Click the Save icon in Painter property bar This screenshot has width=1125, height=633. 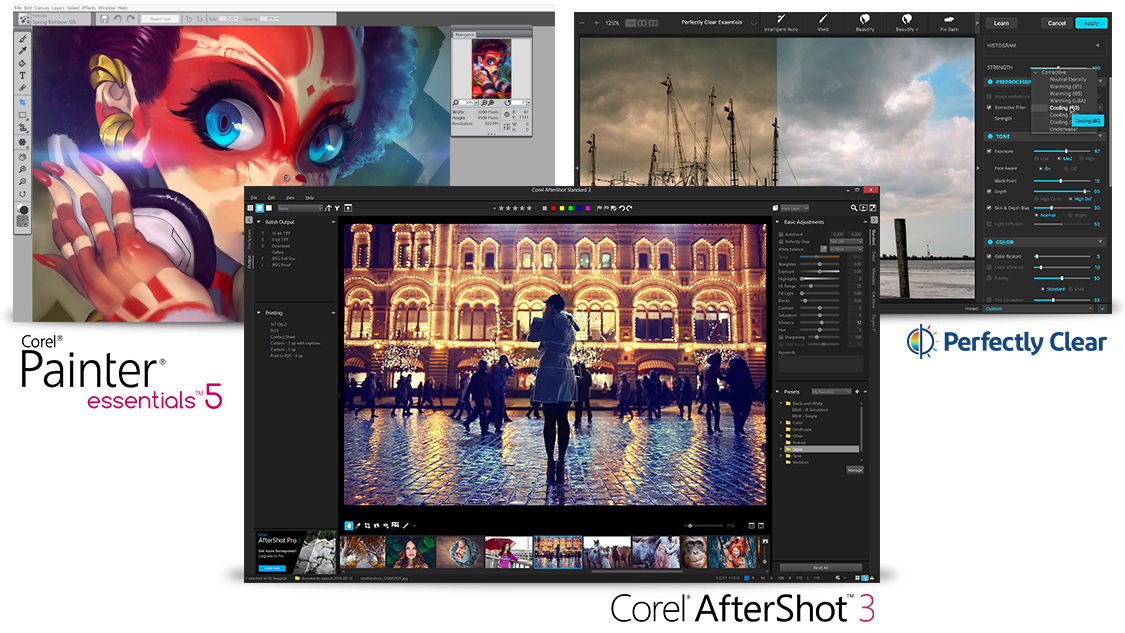point(104,19)
